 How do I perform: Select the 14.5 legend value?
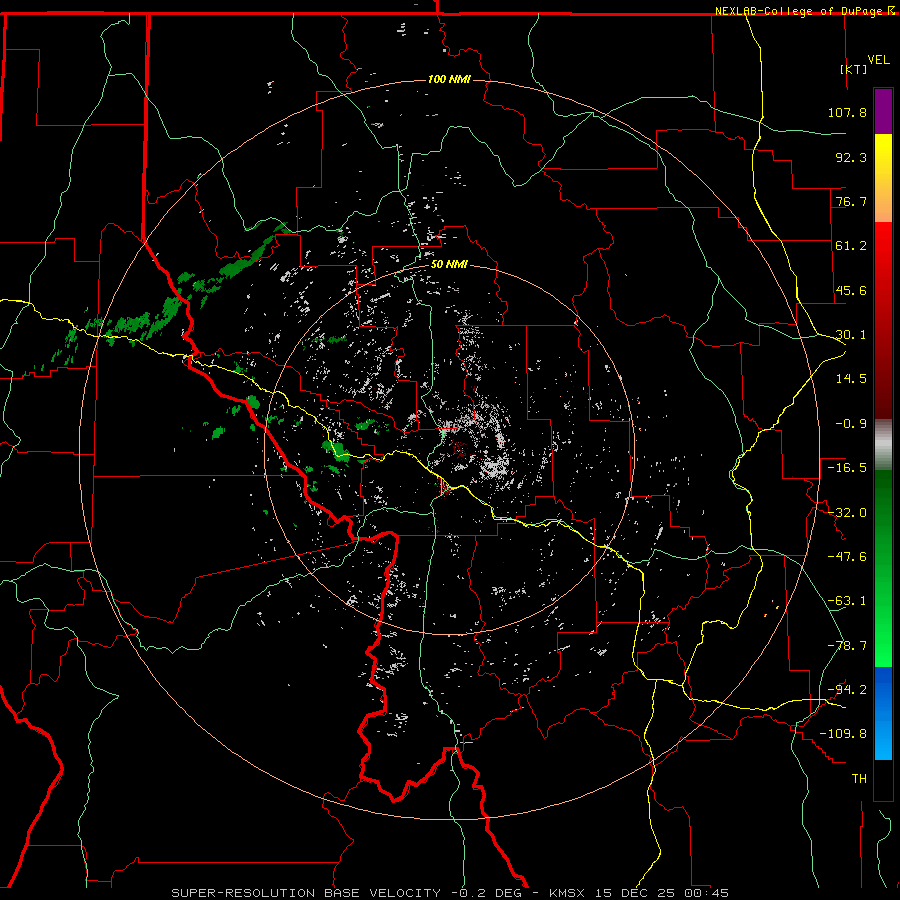851,379
